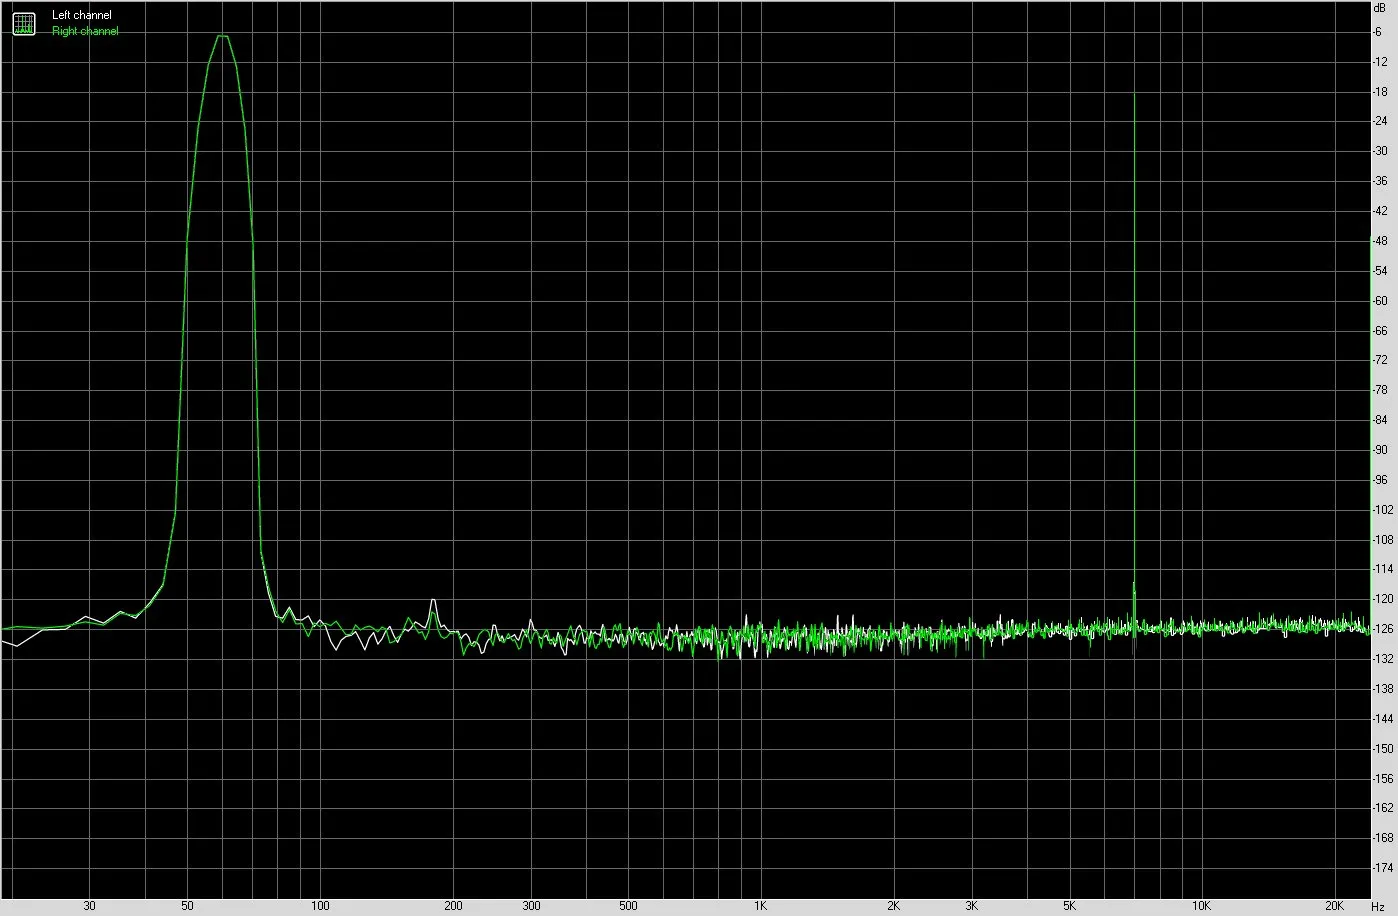
Task: Click the -138 value on the dB axis
Action: pyautogui.click(x=1382, y=689)
